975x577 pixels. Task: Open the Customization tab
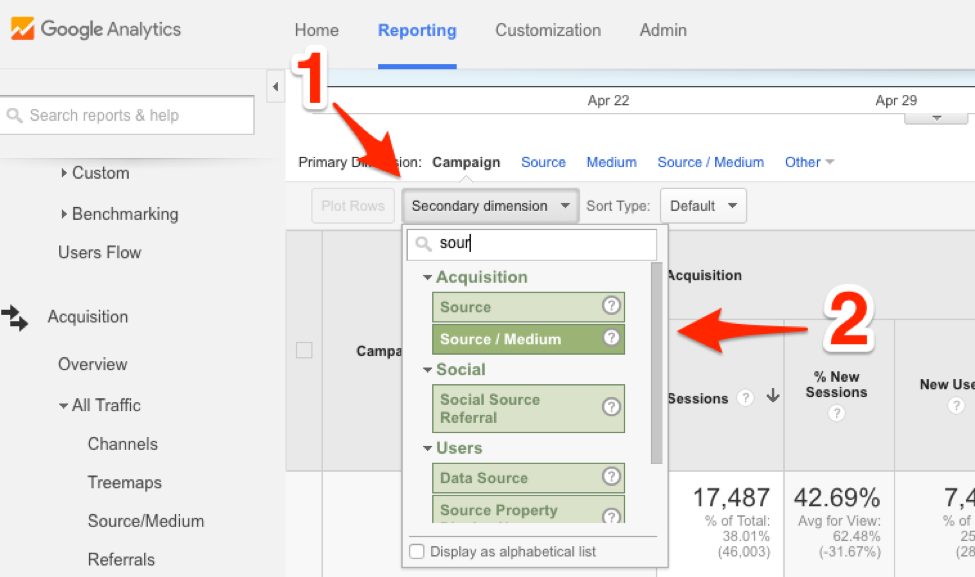click(x=547, y=30)
